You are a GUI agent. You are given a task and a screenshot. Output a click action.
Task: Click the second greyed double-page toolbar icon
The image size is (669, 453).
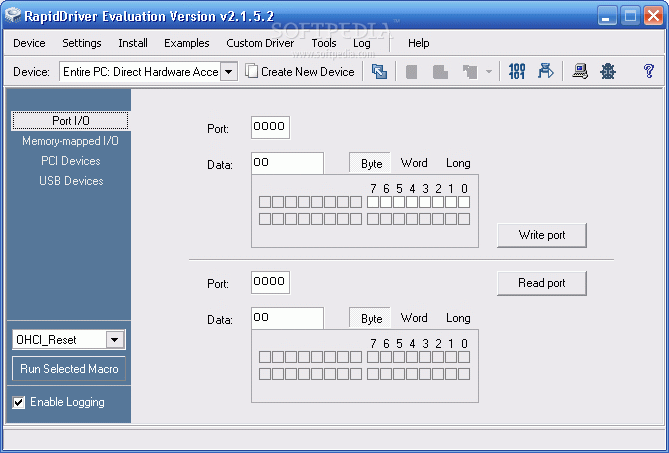point(440,72)
